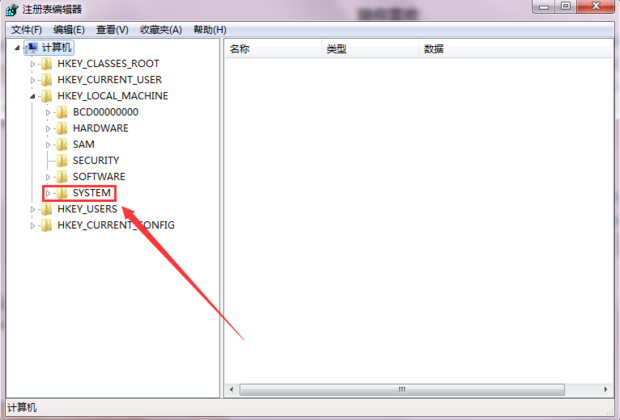Expand the SYSTEM key
Image resolution: width=620 pixels, height=420 pixels.
tap(48, 193)
